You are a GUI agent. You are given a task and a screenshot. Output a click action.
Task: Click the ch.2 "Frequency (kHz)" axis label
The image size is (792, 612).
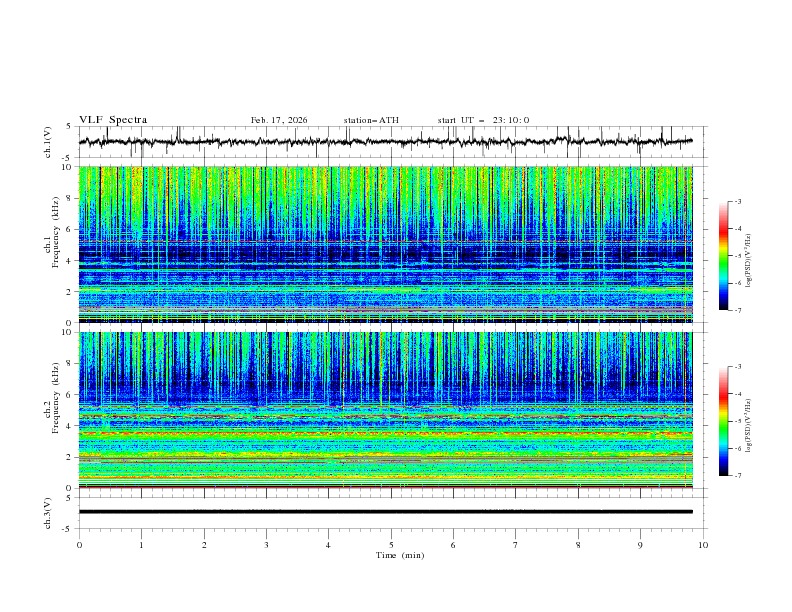pos(55,398)
